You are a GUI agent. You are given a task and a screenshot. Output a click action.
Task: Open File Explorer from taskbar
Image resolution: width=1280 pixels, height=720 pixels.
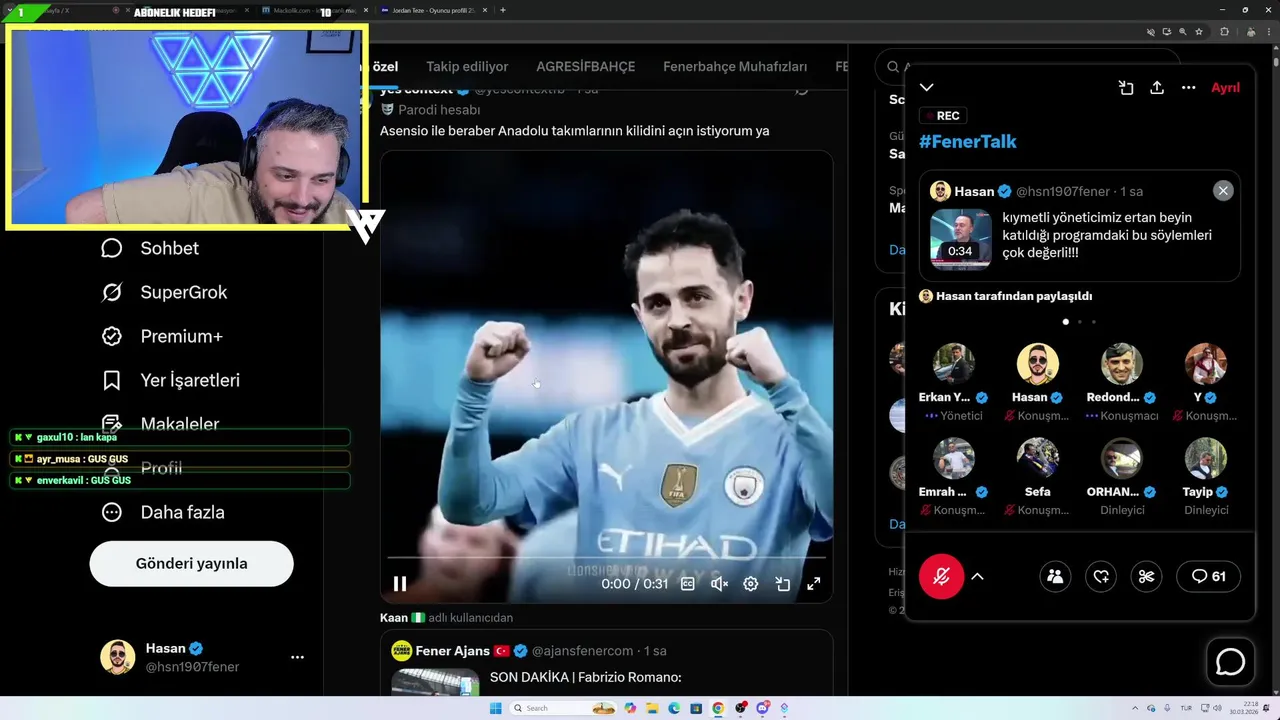point(652,708)
